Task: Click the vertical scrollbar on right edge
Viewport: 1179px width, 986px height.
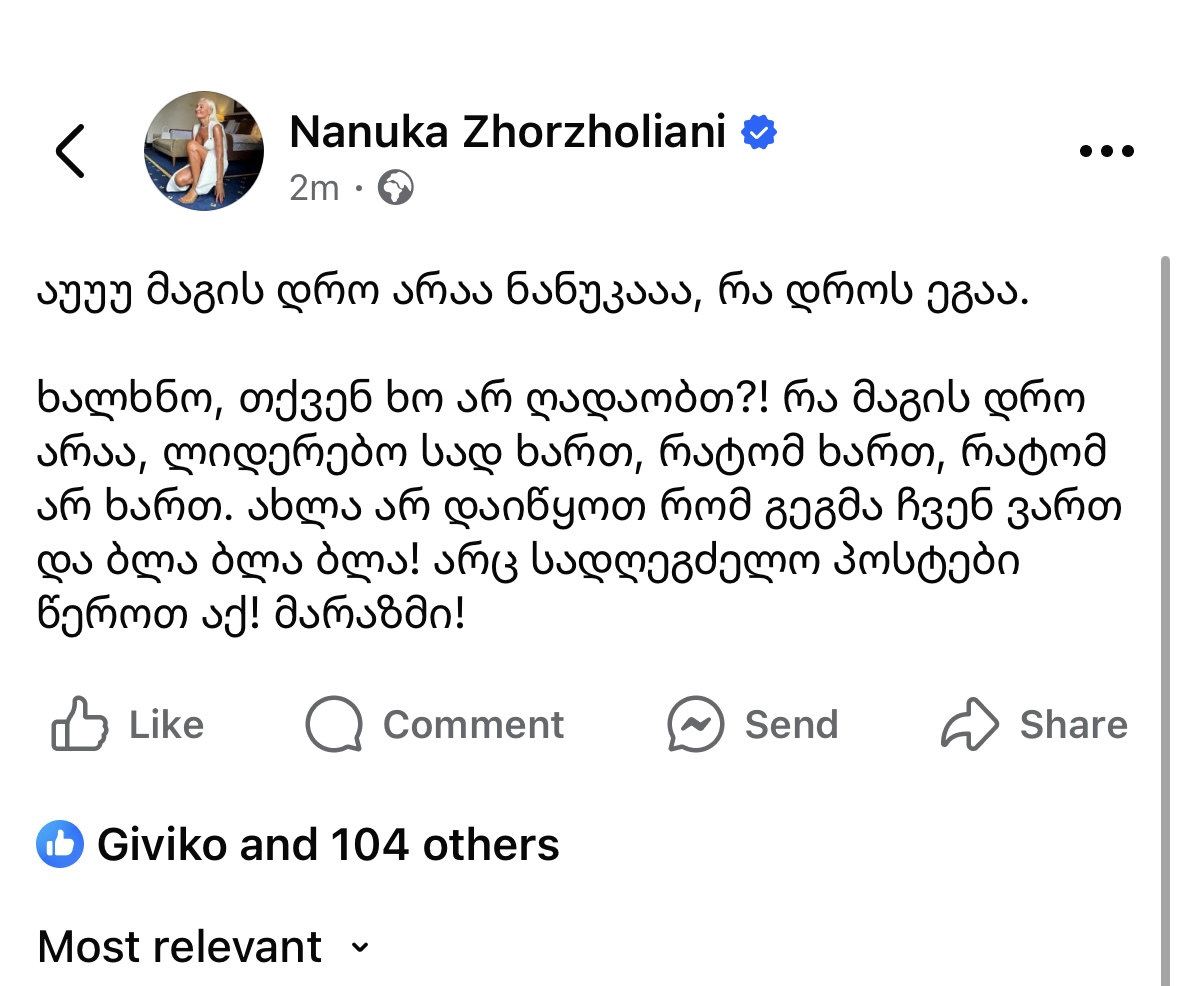Action: pyautogui.click(x=1166, y=620)
